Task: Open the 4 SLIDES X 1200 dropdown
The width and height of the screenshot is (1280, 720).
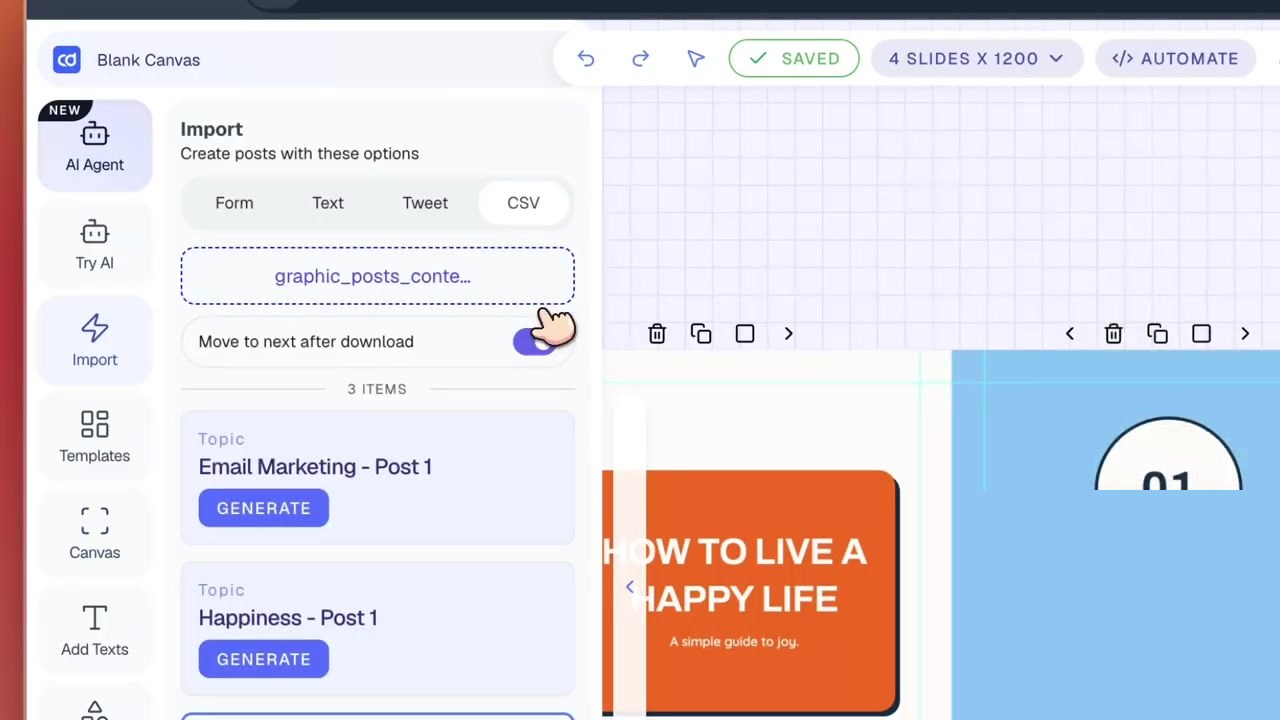Action: 976,59
